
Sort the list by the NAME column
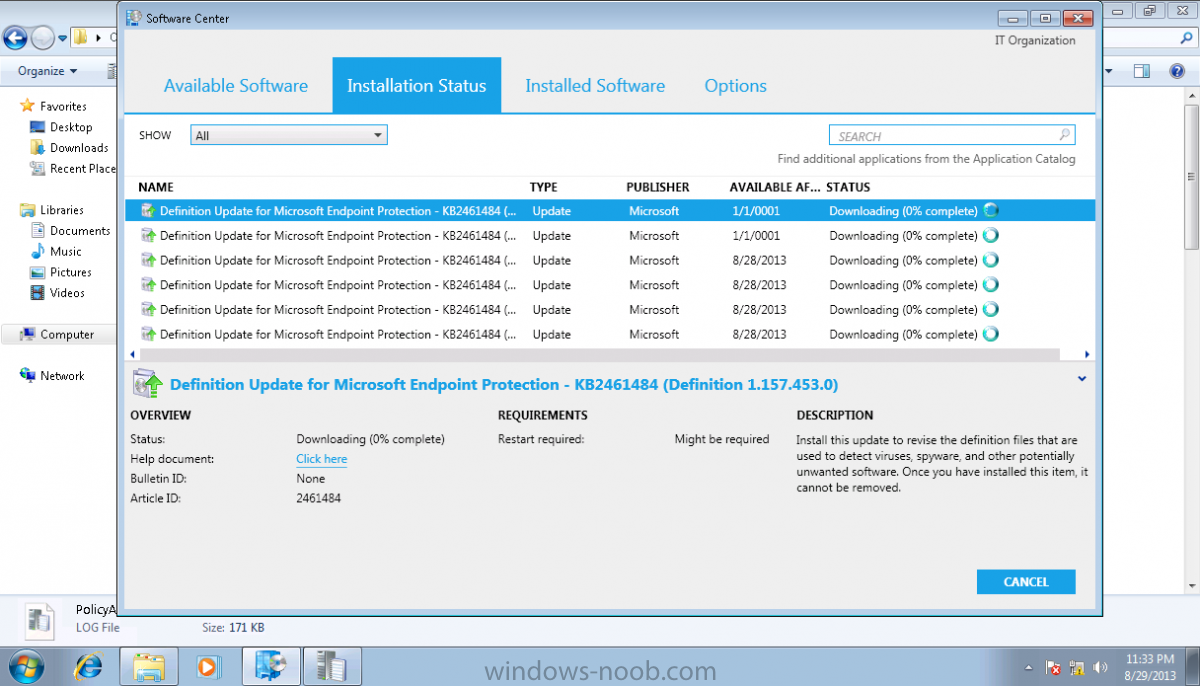(156, 187)
